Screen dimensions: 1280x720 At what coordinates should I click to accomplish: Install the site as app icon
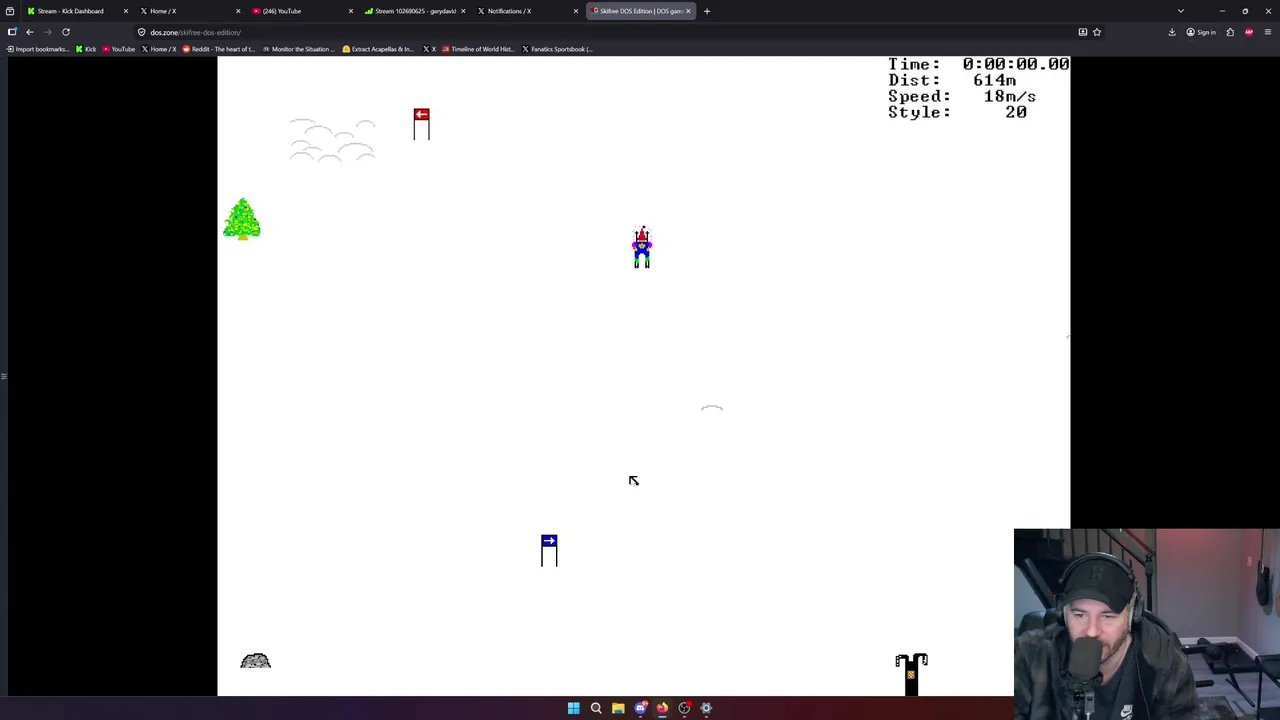click(x=1083, y=32)
